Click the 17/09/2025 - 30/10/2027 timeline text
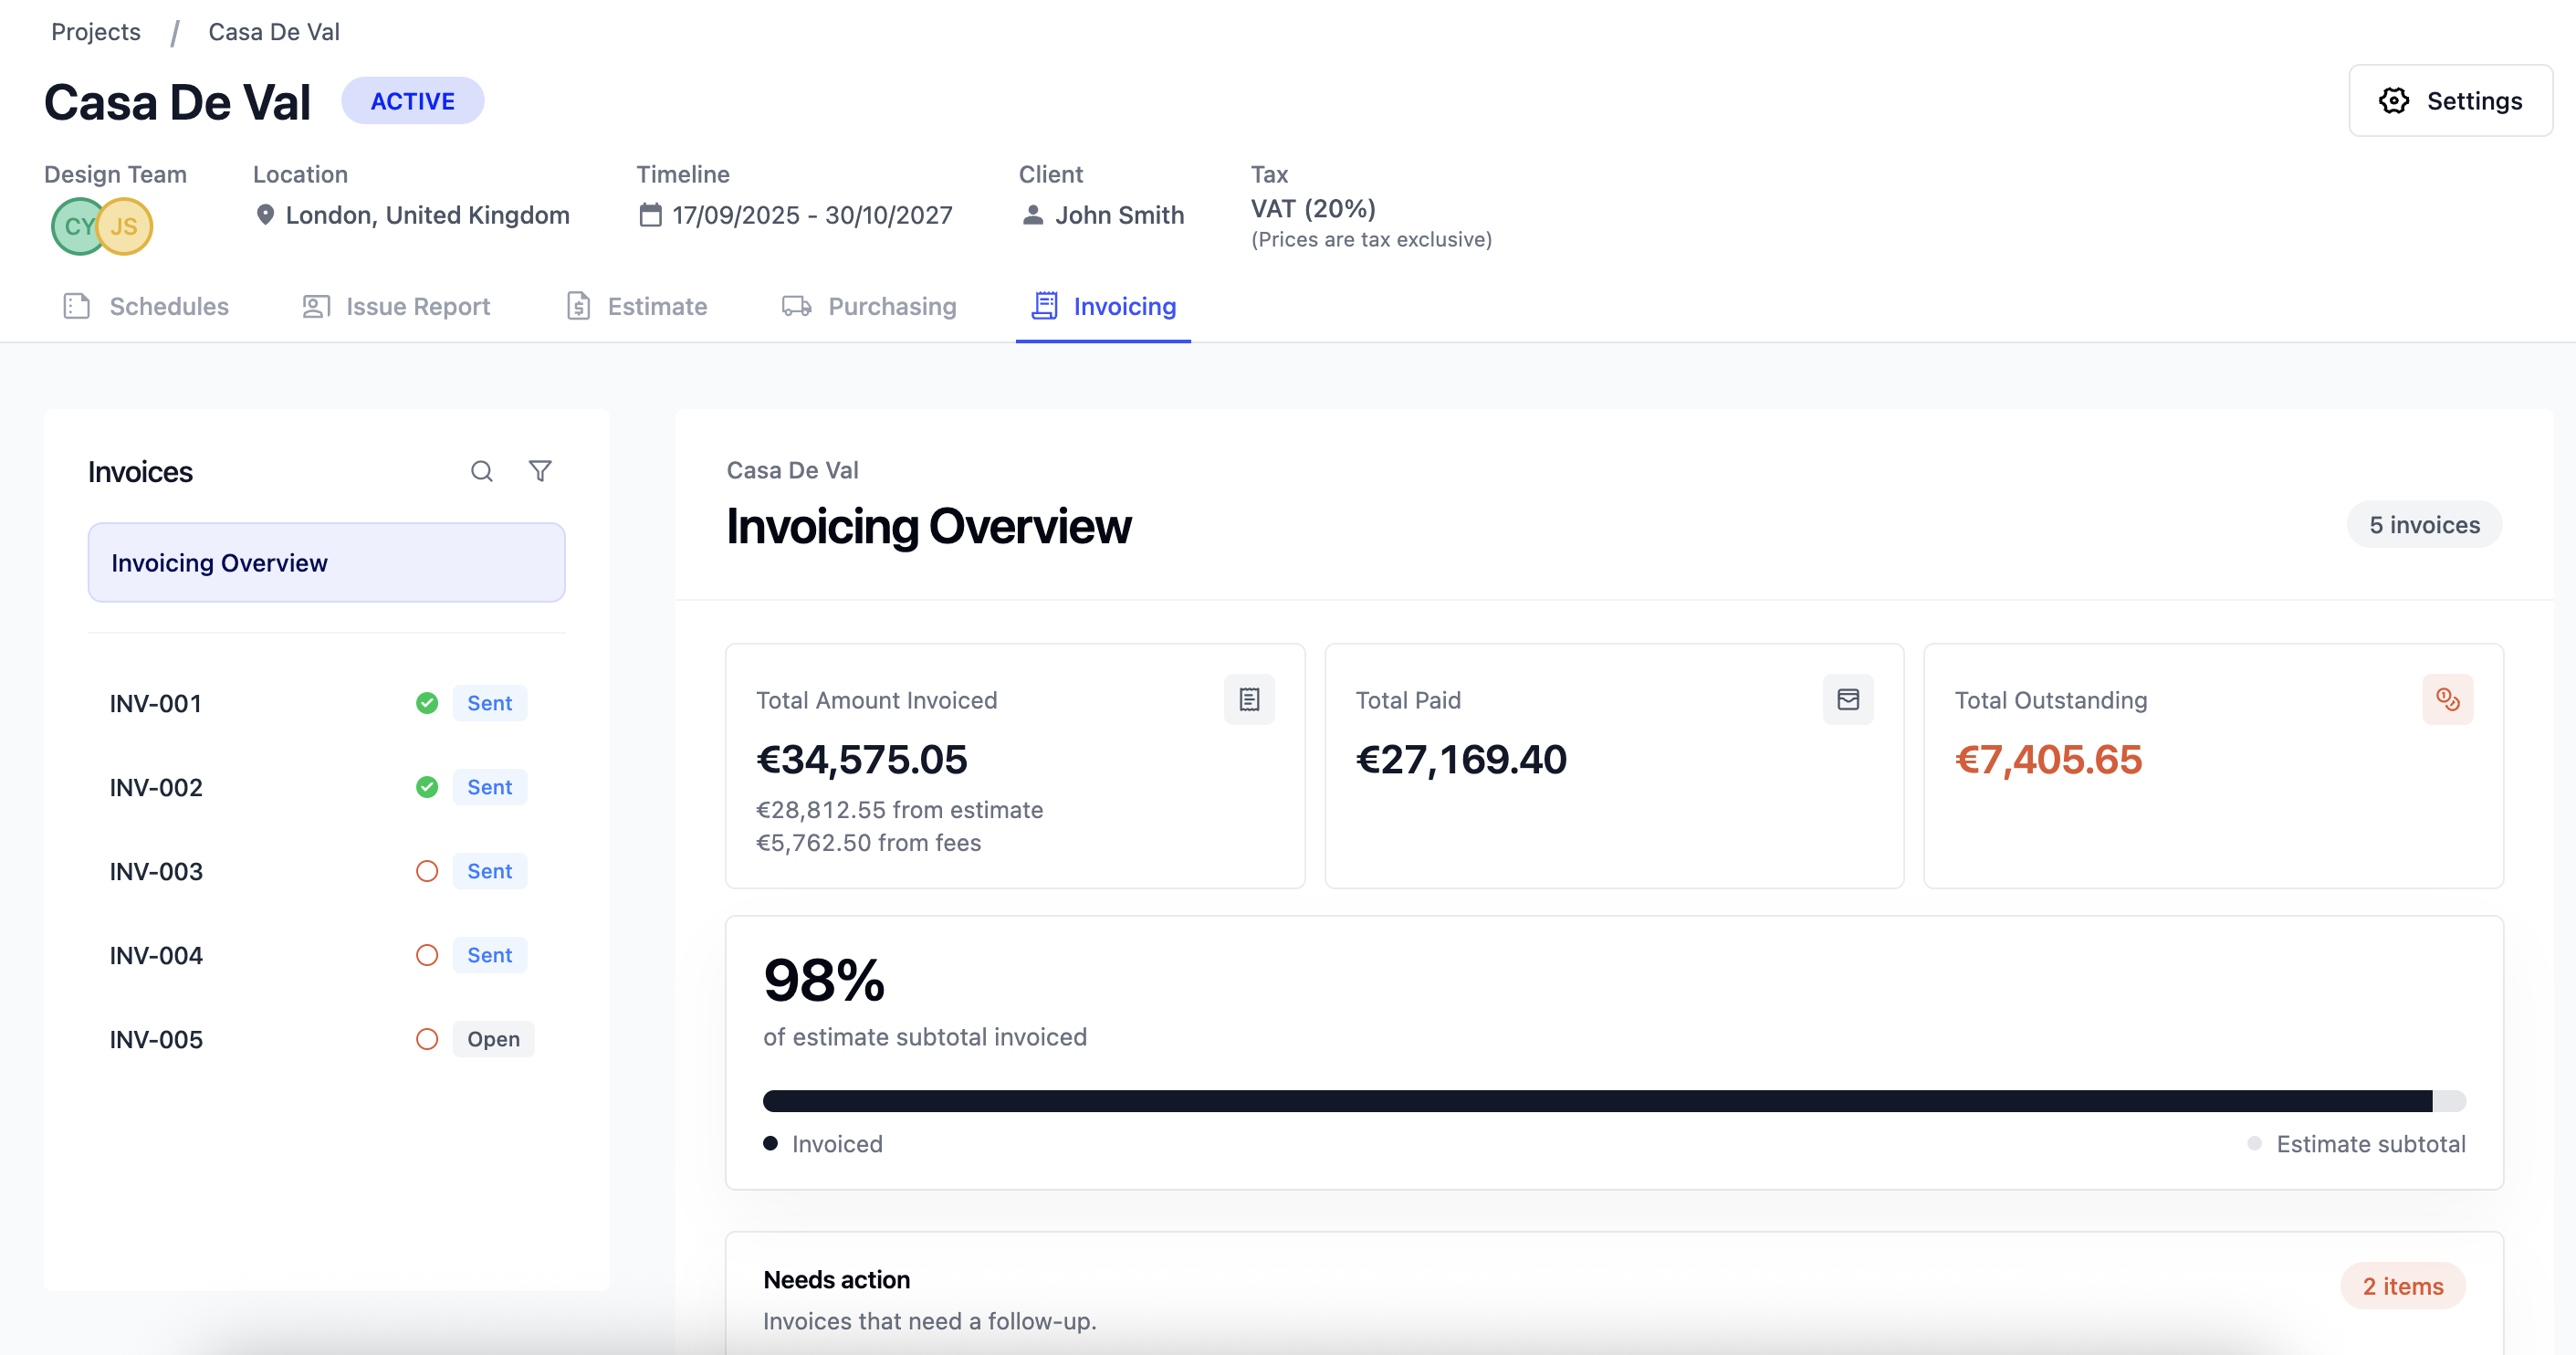This screenshot has width=2576, height=1355. (x=812, y=215)
